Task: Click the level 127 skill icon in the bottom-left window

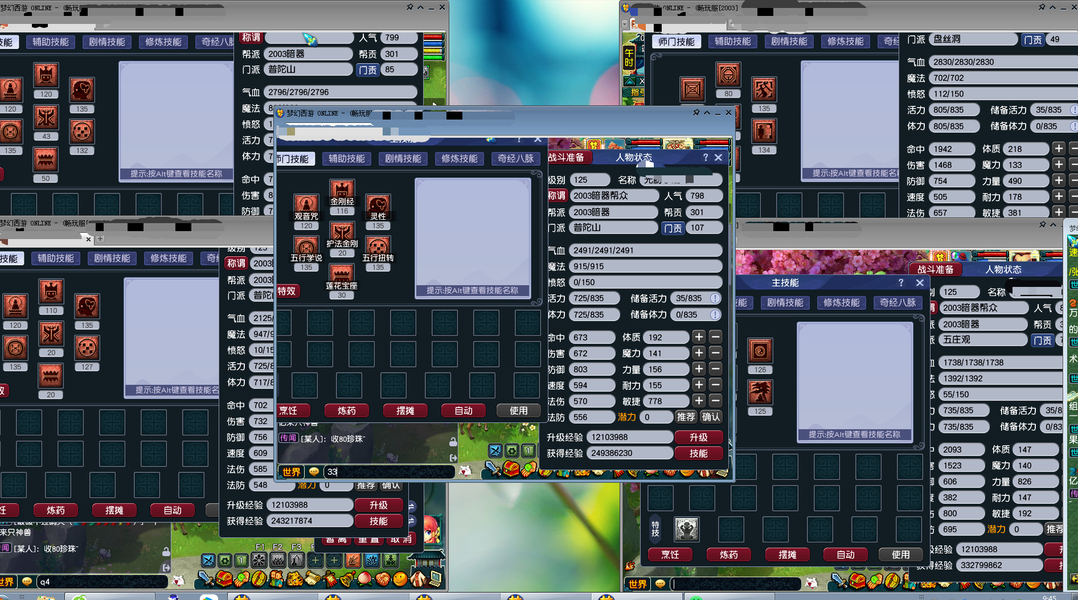Action: coord(86,348)
